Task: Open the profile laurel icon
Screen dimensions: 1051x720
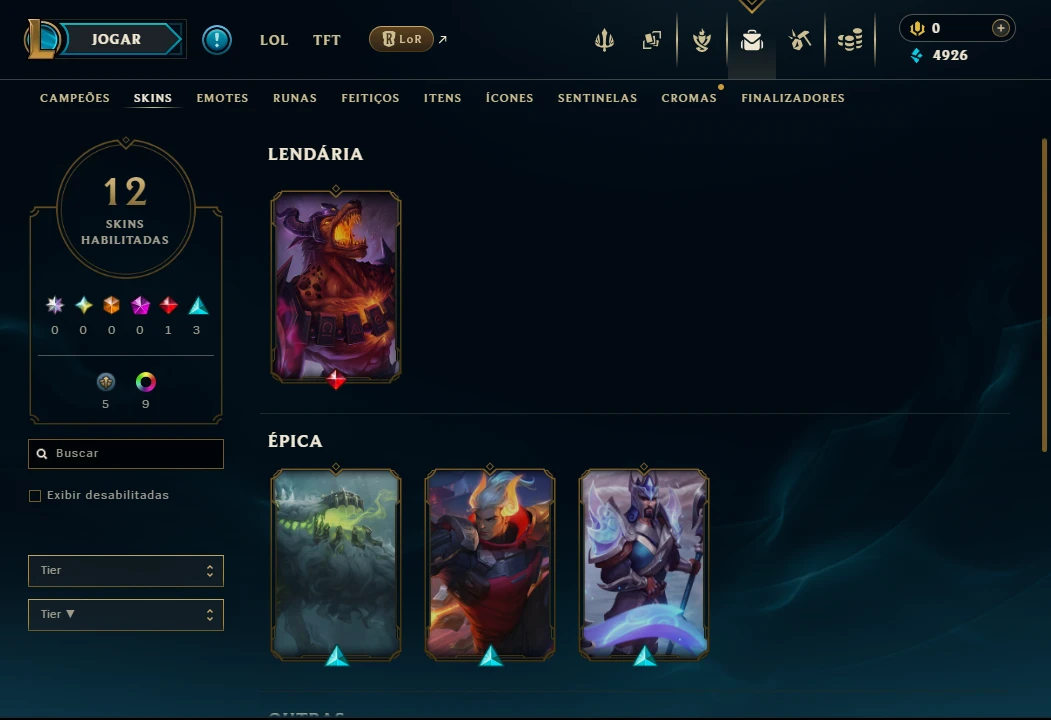Action: [x=702, y=40]
